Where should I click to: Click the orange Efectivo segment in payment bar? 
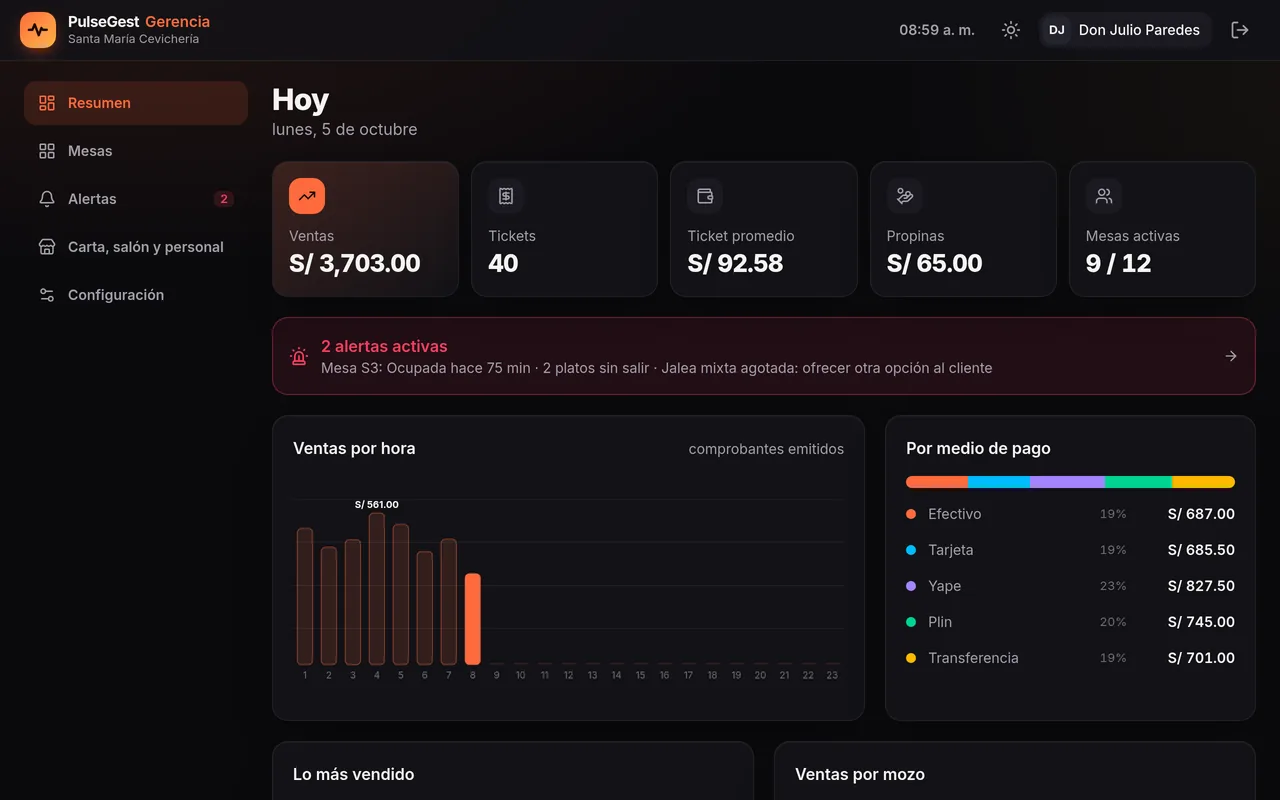coord(937,482)
